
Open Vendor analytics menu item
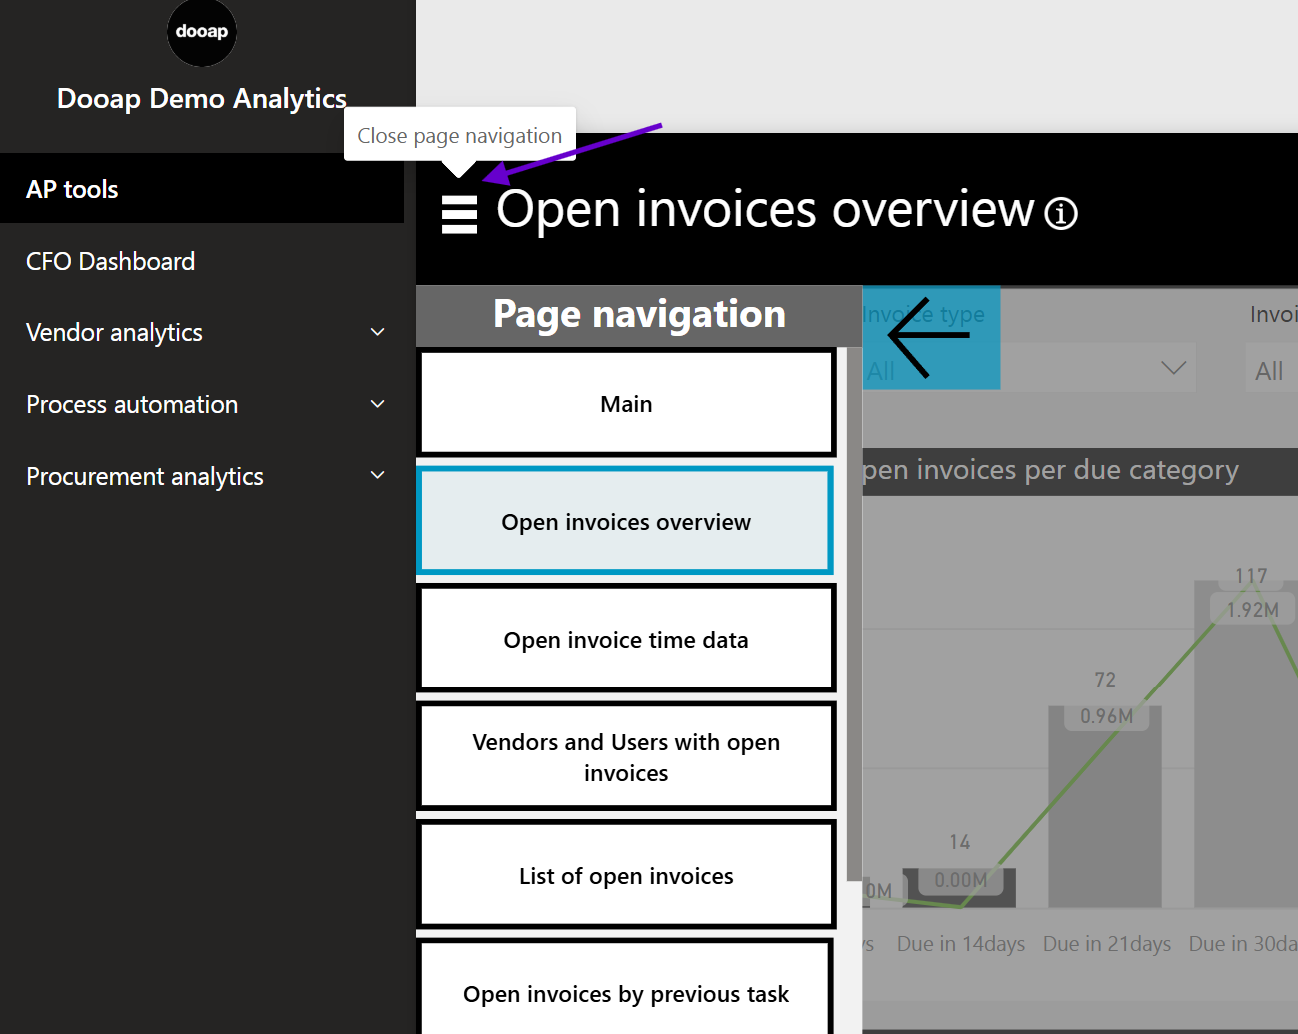[x=114, y=332]
